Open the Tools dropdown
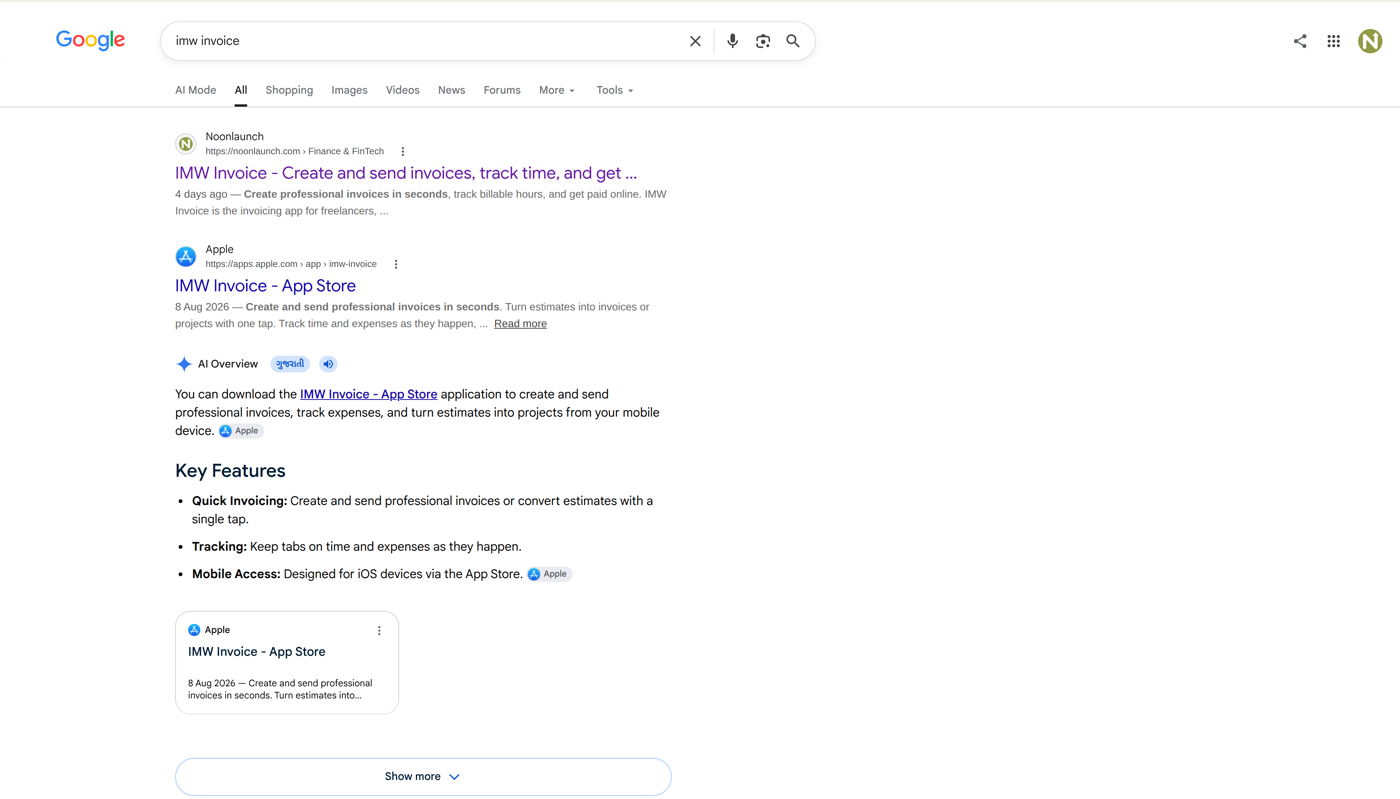 pos(615,90)
